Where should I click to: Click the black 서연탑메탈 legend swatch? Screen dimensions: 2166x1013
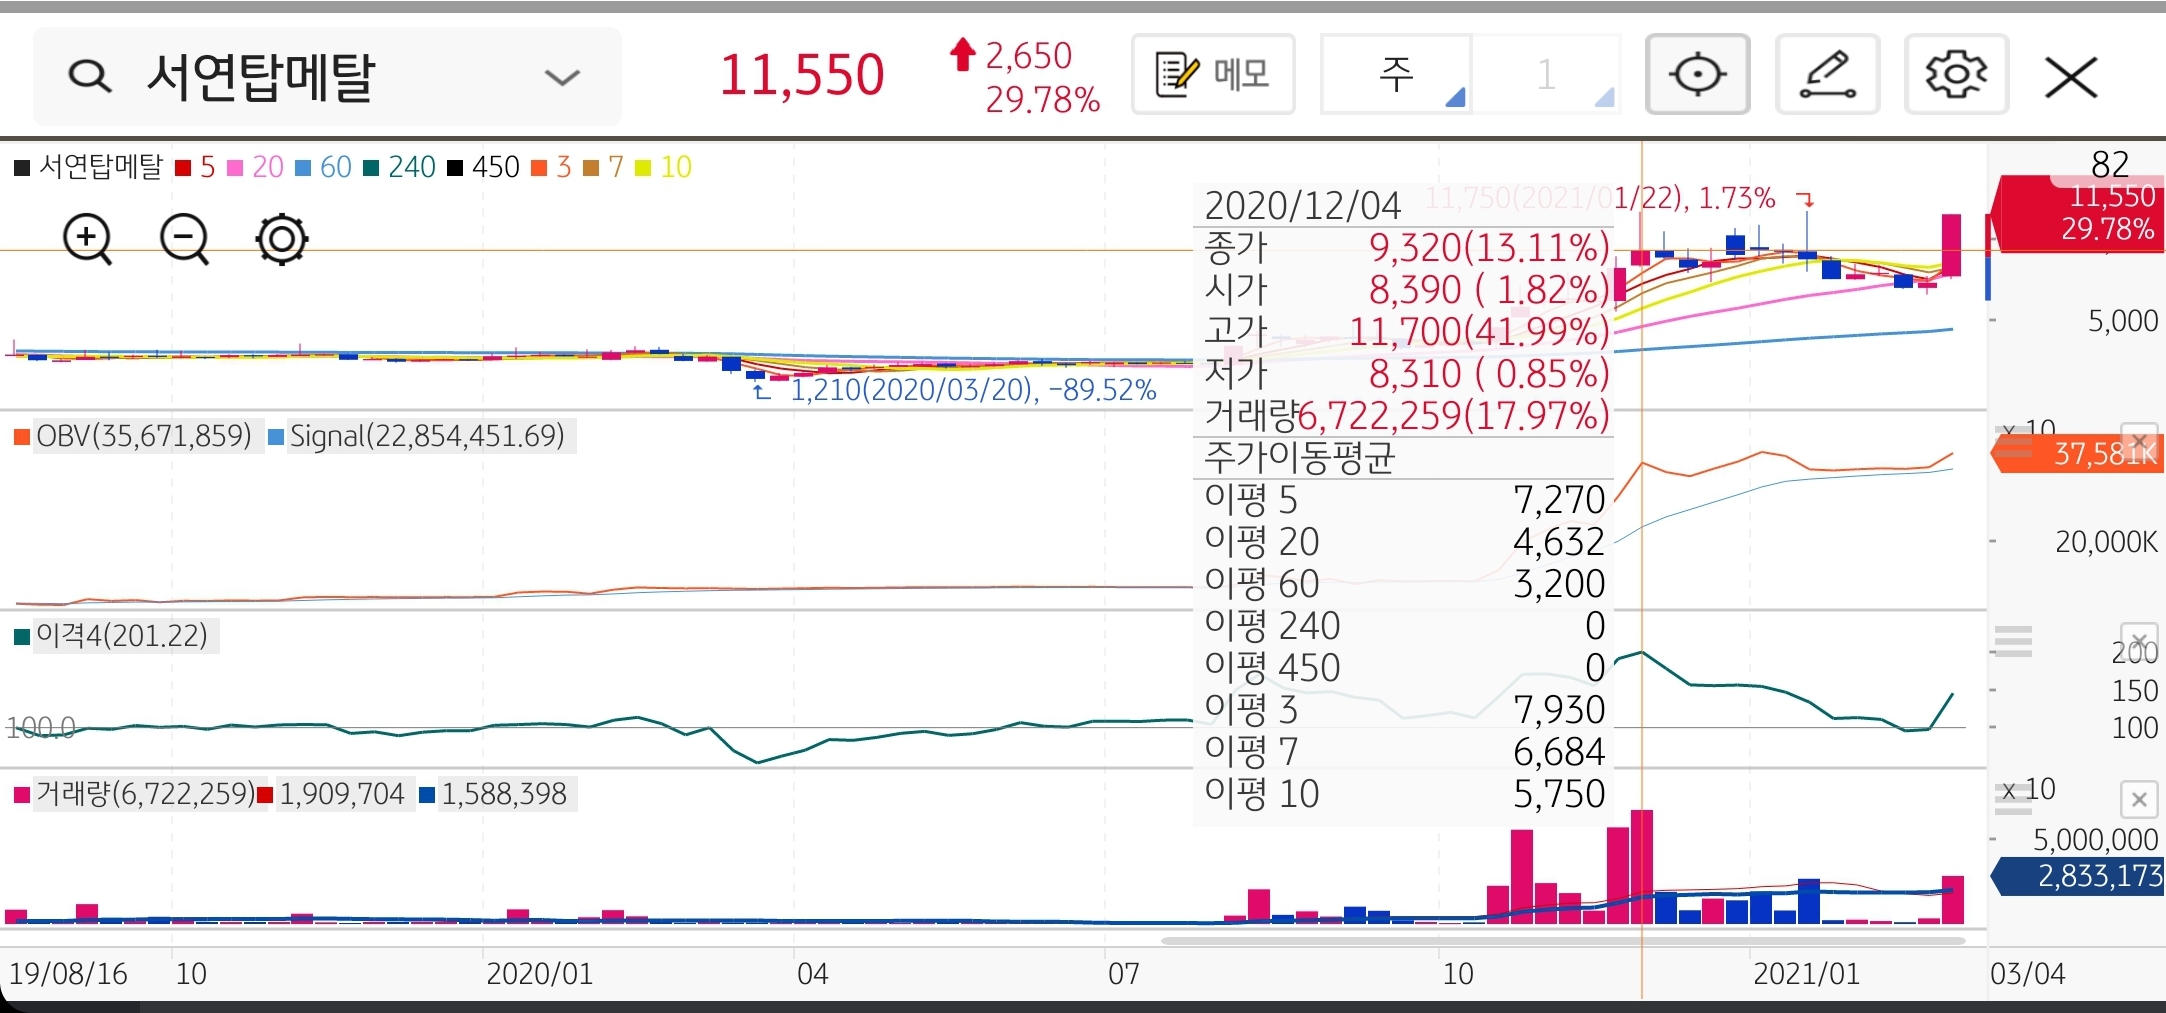(x=22, y=168)
